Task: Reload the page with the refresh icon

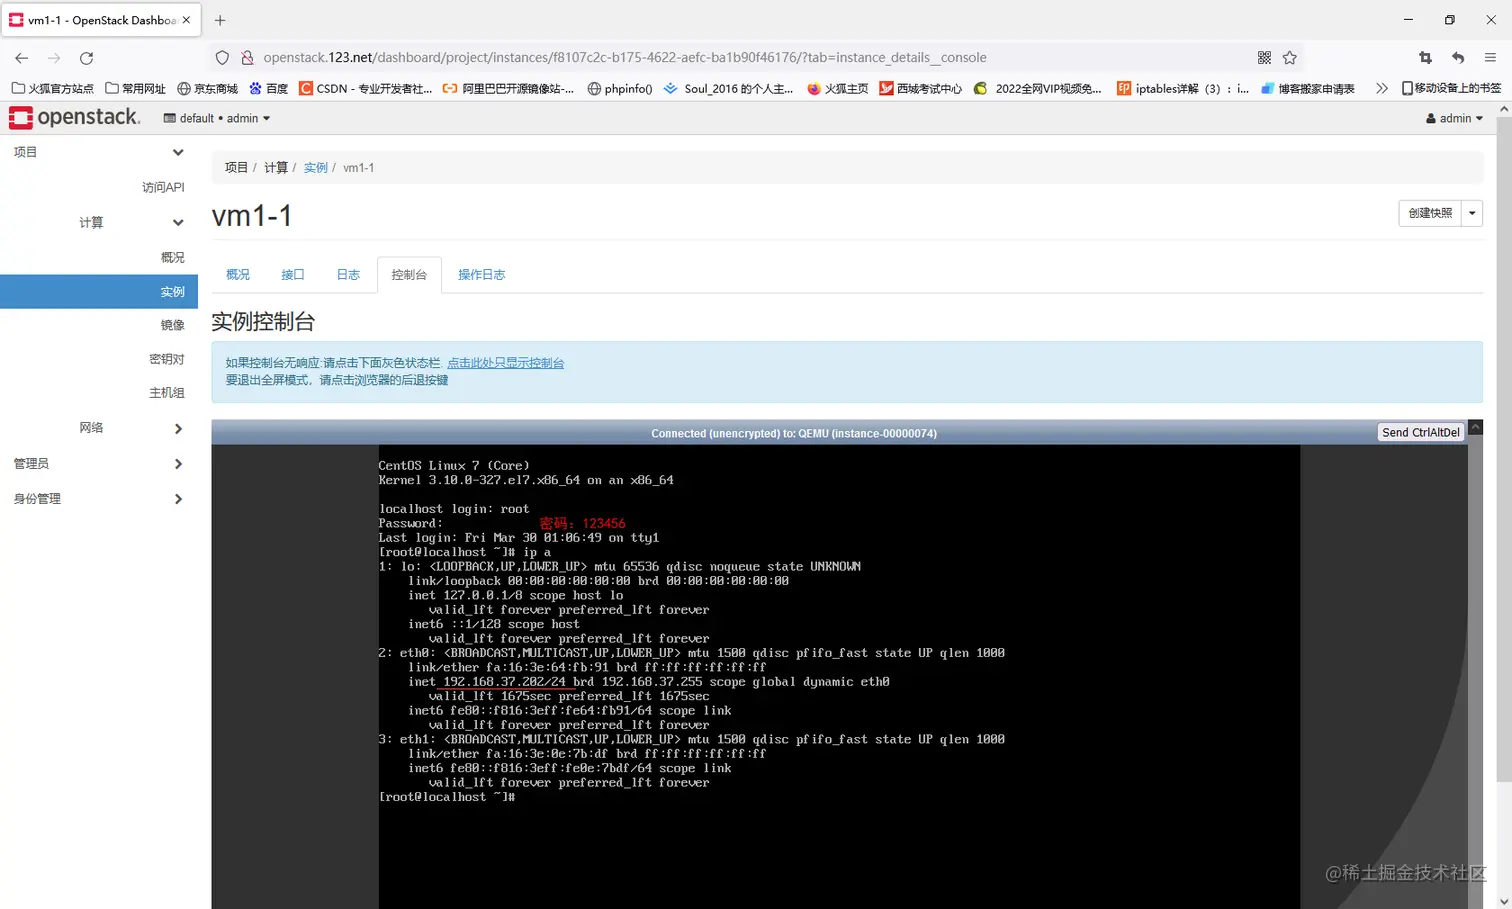Action: coord(87,58)
